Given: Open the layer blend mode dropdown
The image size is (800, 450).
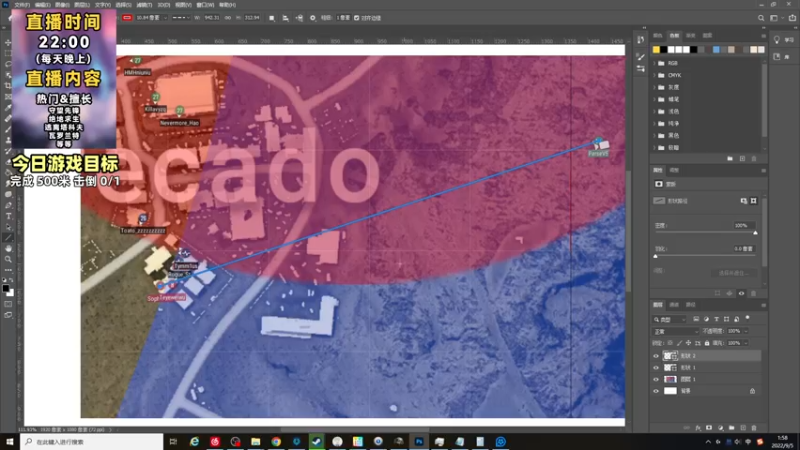Looking at the screenshot, I should [676, 331].
